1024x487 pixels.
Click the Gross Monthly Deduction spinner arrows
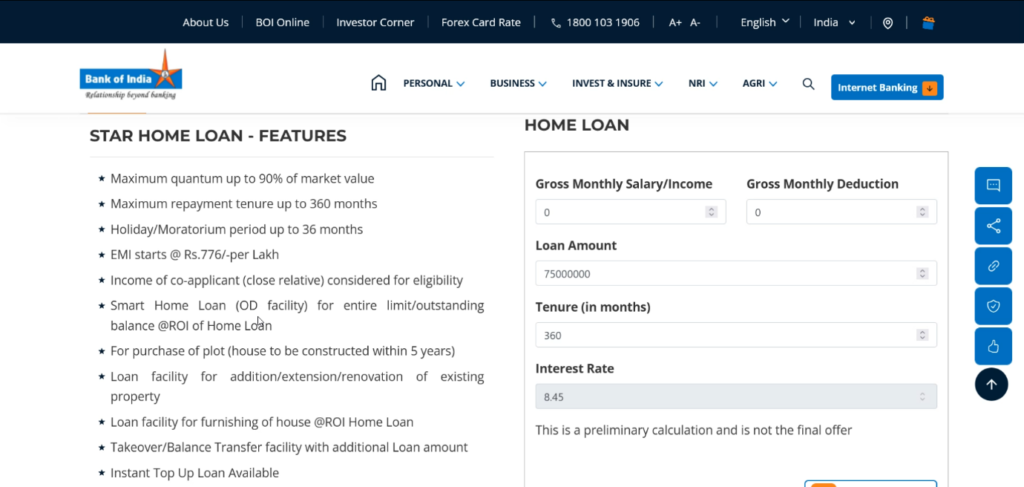pyautogui.click(x=922, y=212)
